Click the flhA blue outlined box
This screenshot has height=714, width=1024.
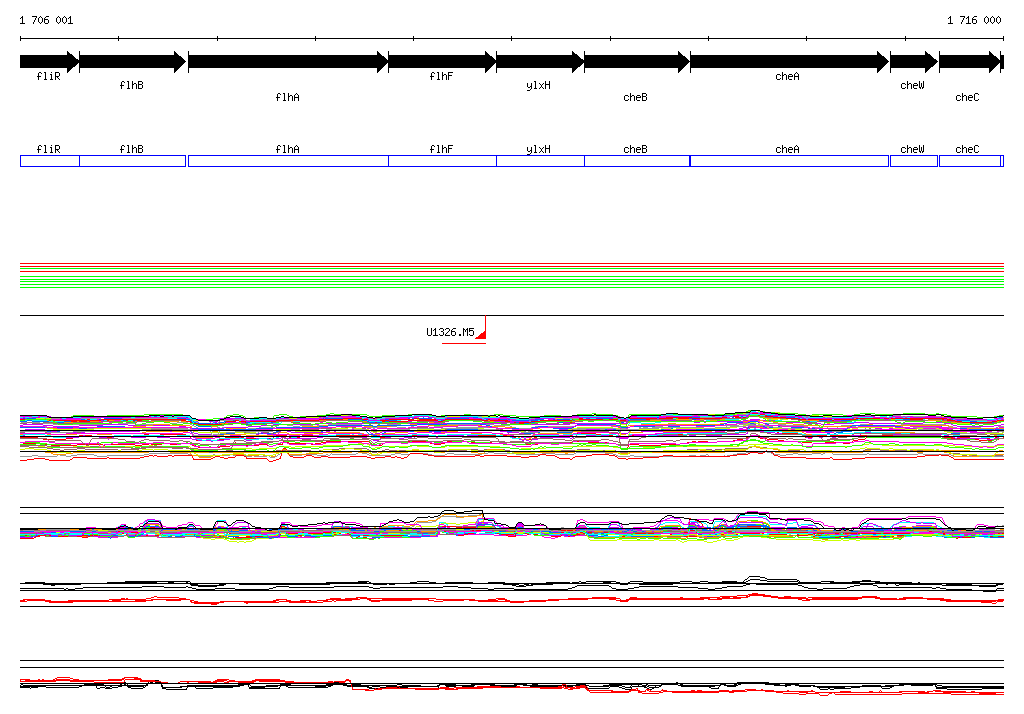click(x=288, y=161)
